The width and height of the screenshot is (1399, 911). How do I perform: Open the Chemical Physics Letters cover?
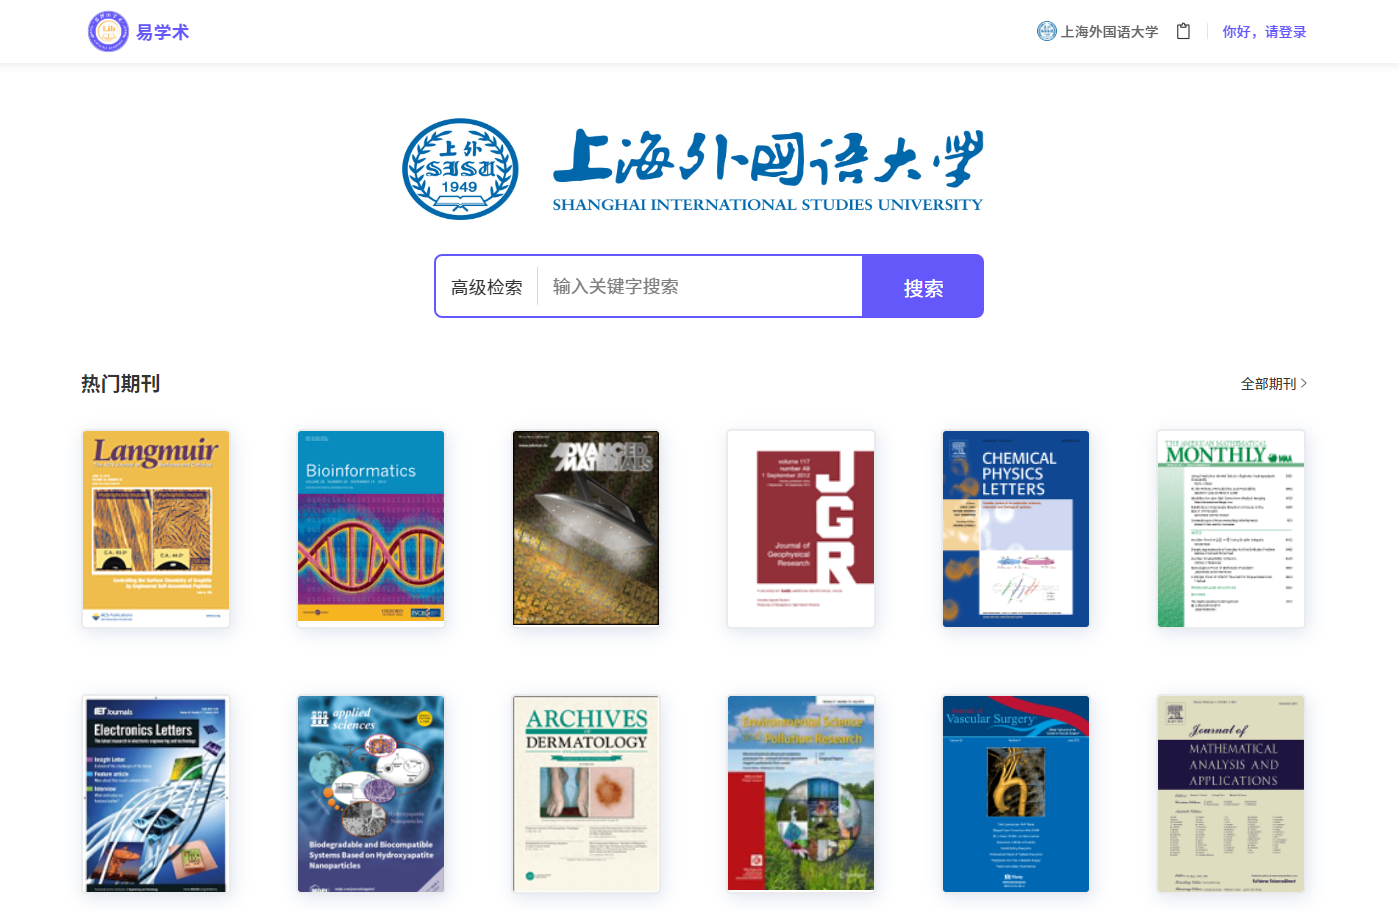point(1016,528)
